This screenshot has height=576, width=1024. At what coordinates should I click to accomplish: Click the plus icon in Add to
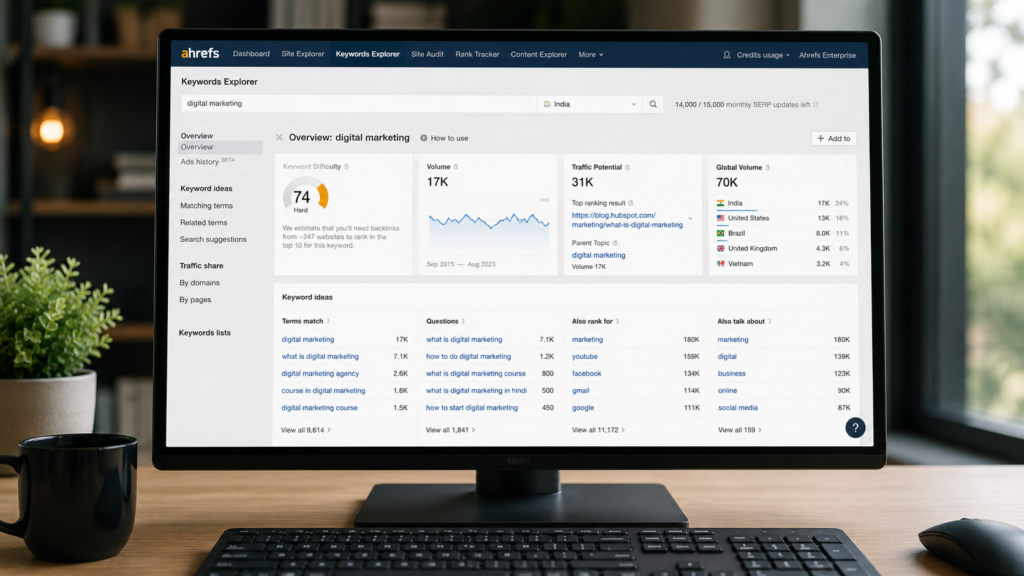click(x=821, y=138)
